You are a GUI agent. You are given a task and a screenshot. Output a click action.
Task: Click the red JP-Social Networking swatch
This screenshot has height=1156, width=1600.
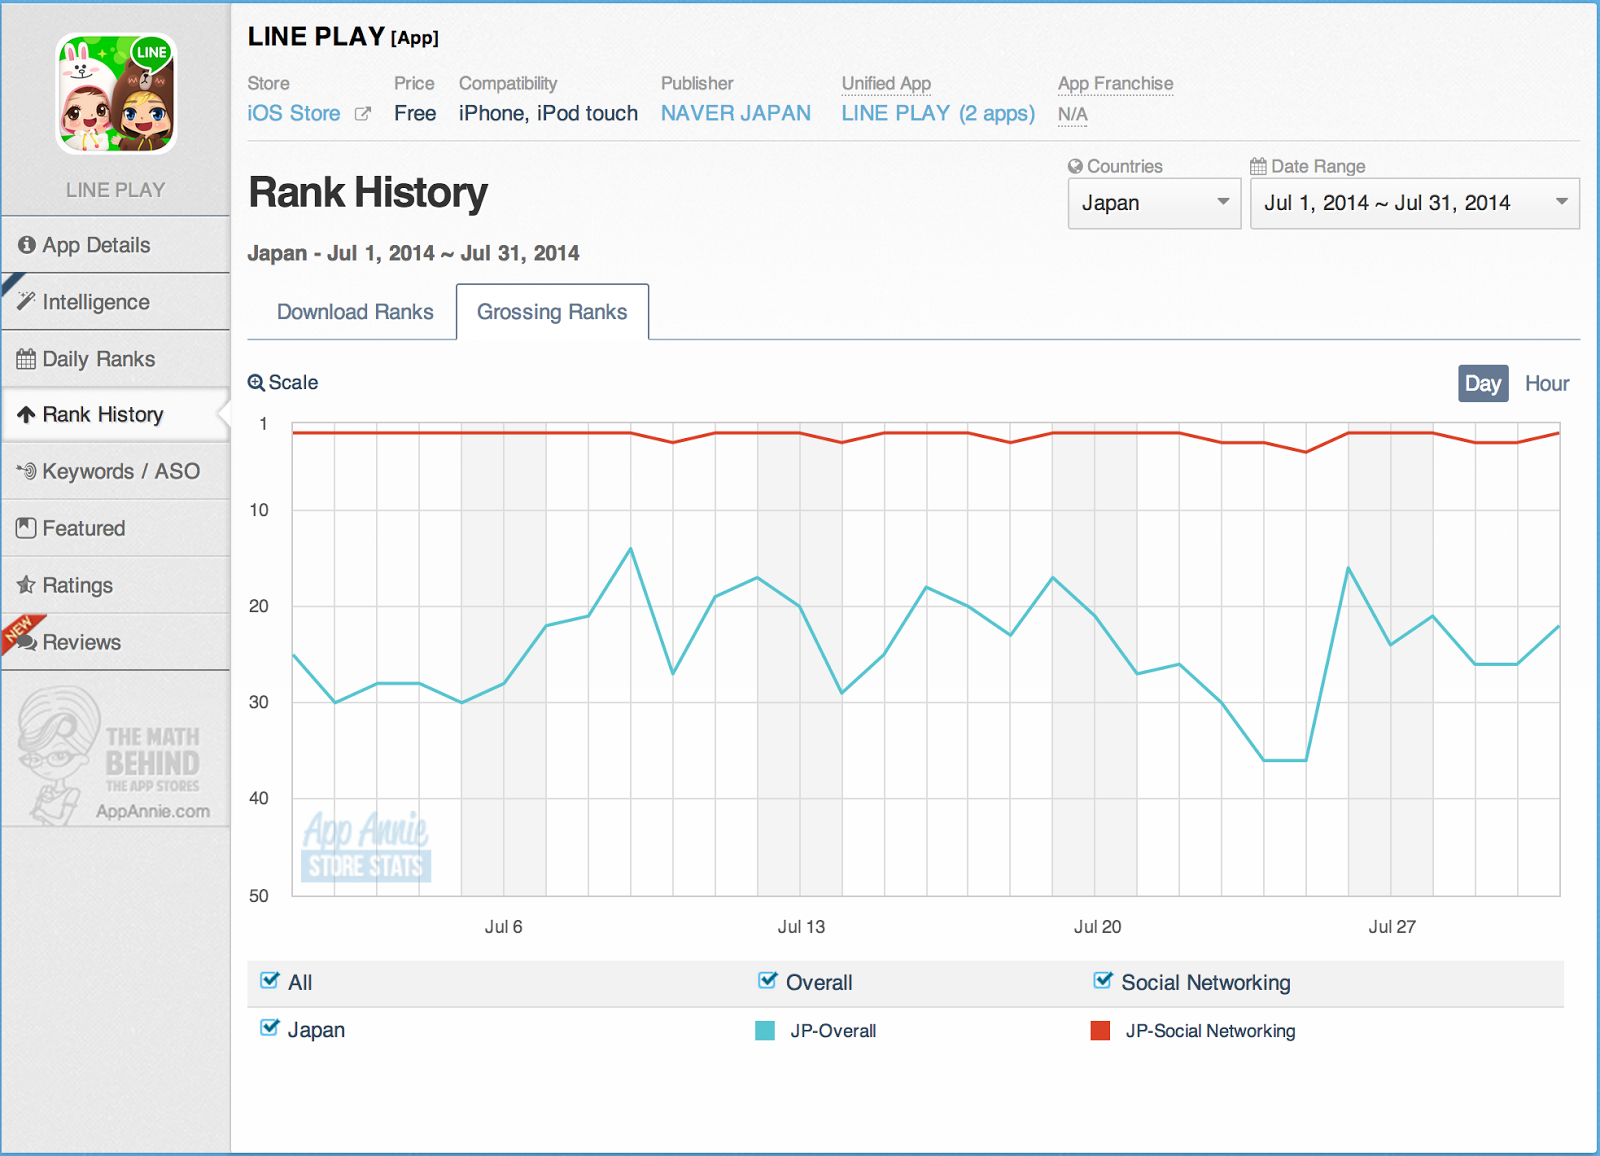coord(1100,1031)
